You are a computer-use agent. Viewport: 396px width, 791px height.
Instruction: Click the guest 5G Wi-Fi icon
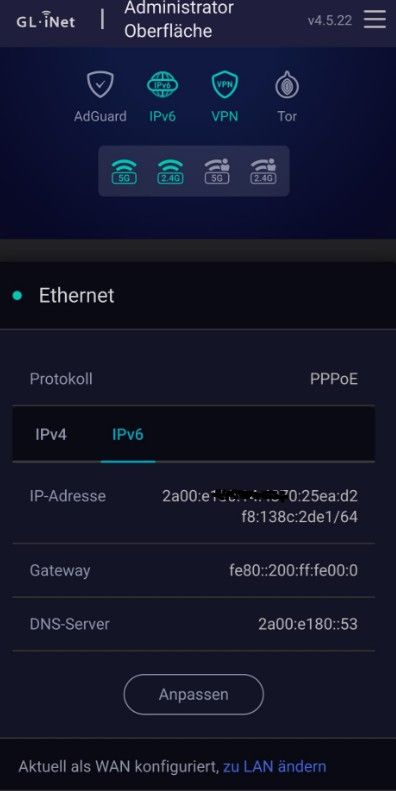point(217,172)
